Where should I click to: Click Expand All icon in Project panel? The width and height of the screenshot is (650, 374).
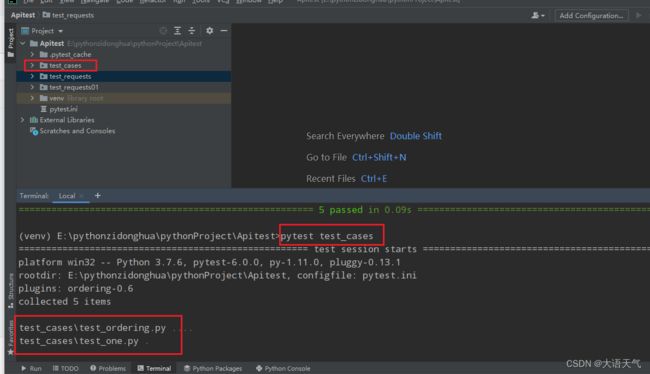pos(177,31)
